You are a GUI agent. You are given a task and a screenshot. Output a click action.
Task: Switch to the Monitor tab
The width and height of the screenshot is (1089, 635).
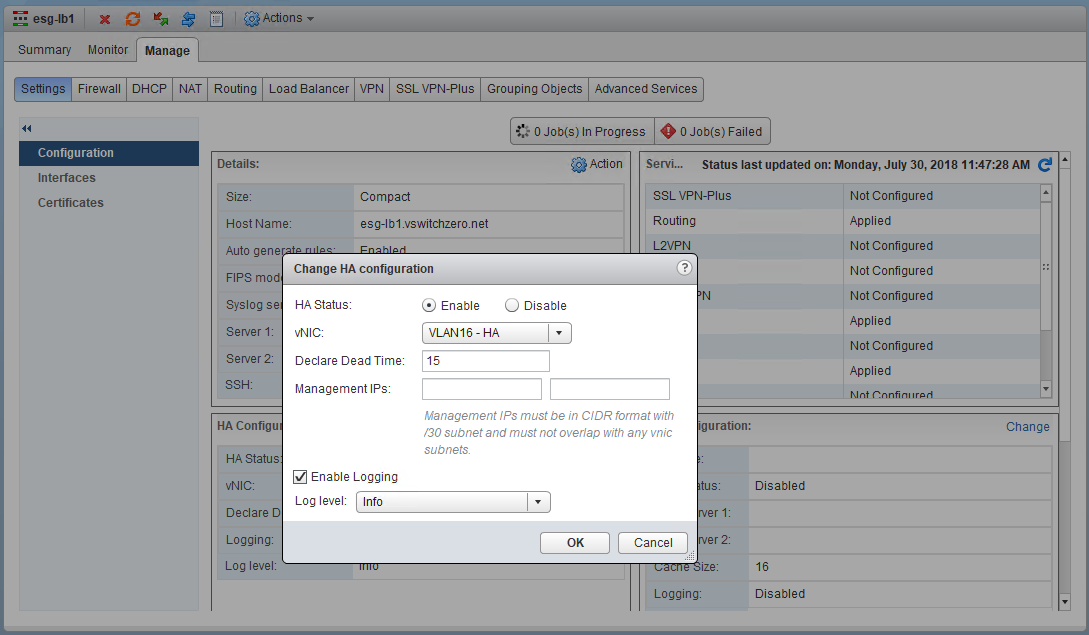[x=108, y=50]
